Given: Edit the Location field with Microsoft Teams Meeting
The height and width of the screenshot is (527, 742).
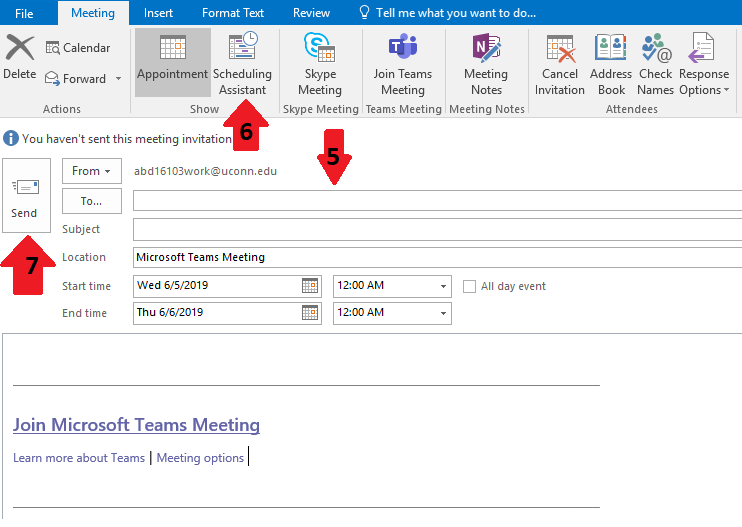Looking at the screenshot, I should tap(437, 257).
